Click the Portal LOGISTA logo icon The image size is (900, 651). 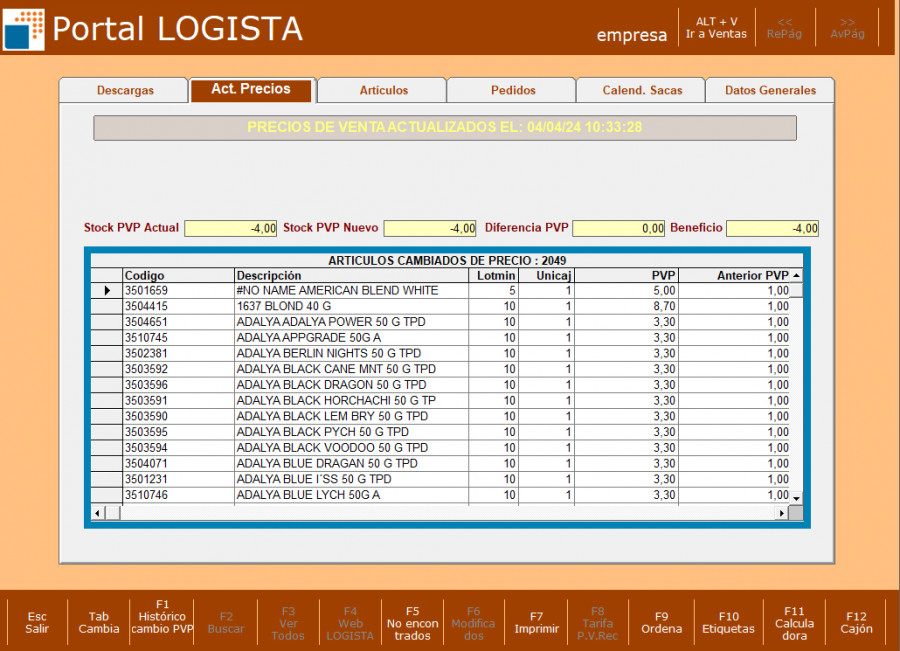pyautogui.click(x=24, y=29)
